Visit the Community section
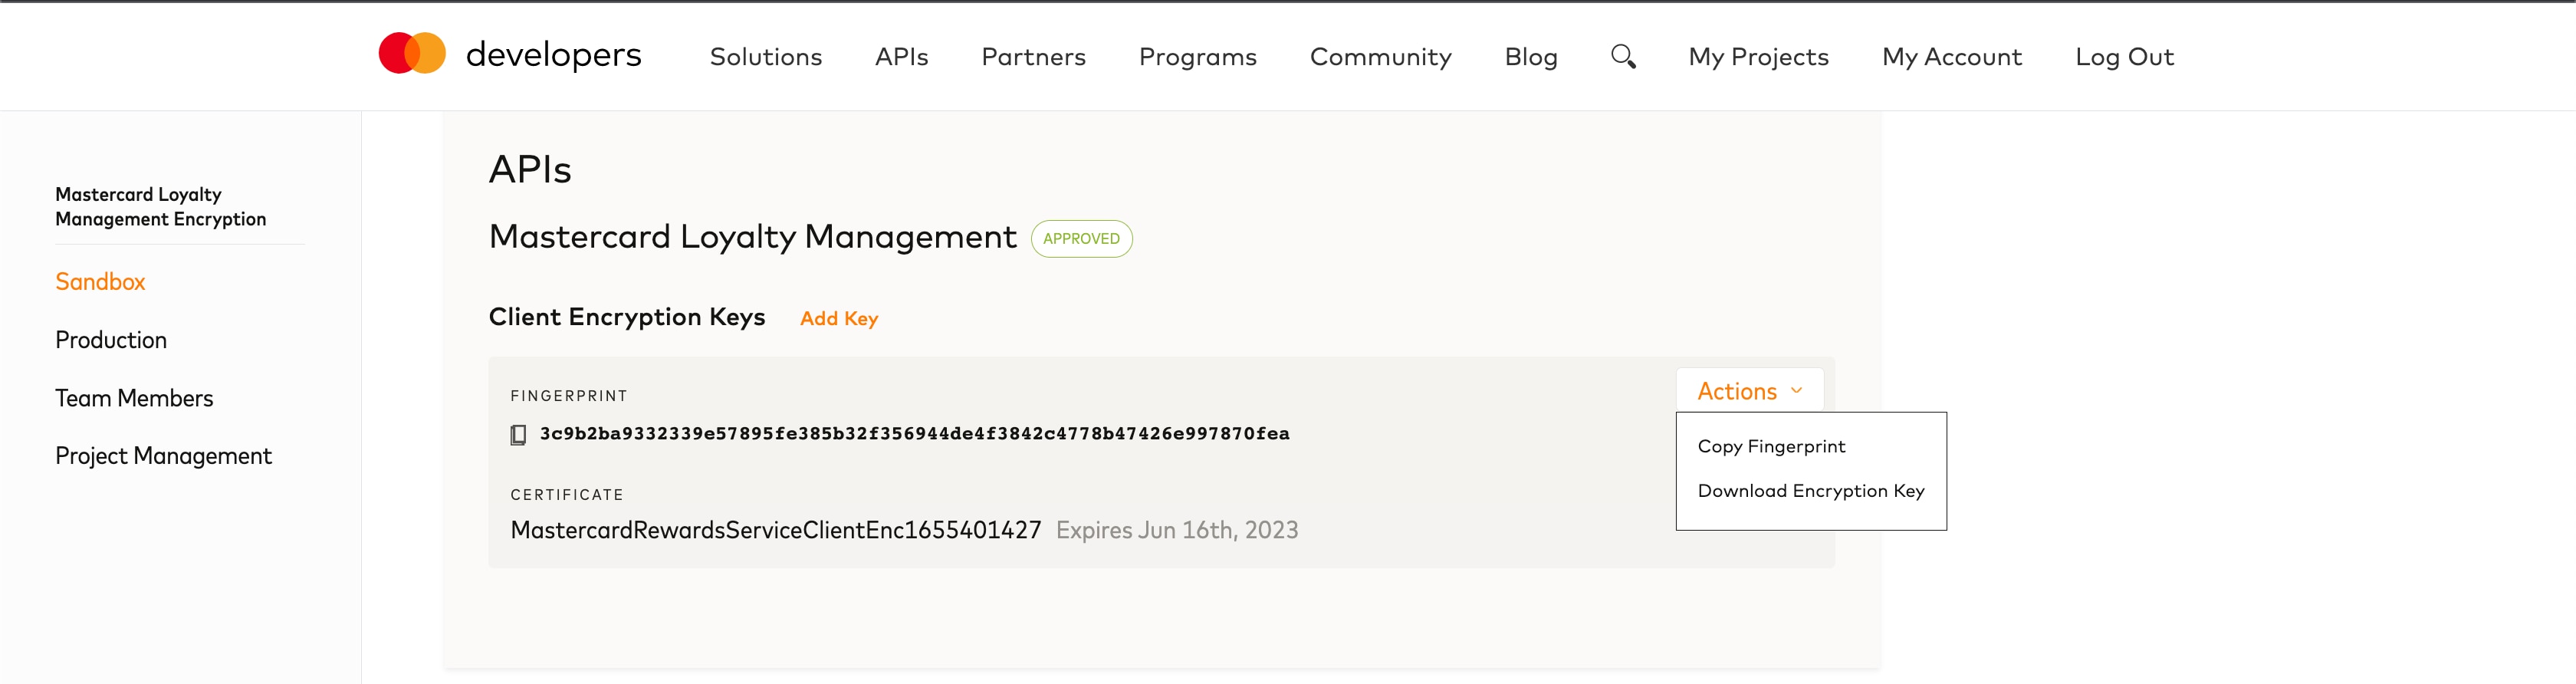Viewport: 2576px width, 684px height. point(1380,57)
